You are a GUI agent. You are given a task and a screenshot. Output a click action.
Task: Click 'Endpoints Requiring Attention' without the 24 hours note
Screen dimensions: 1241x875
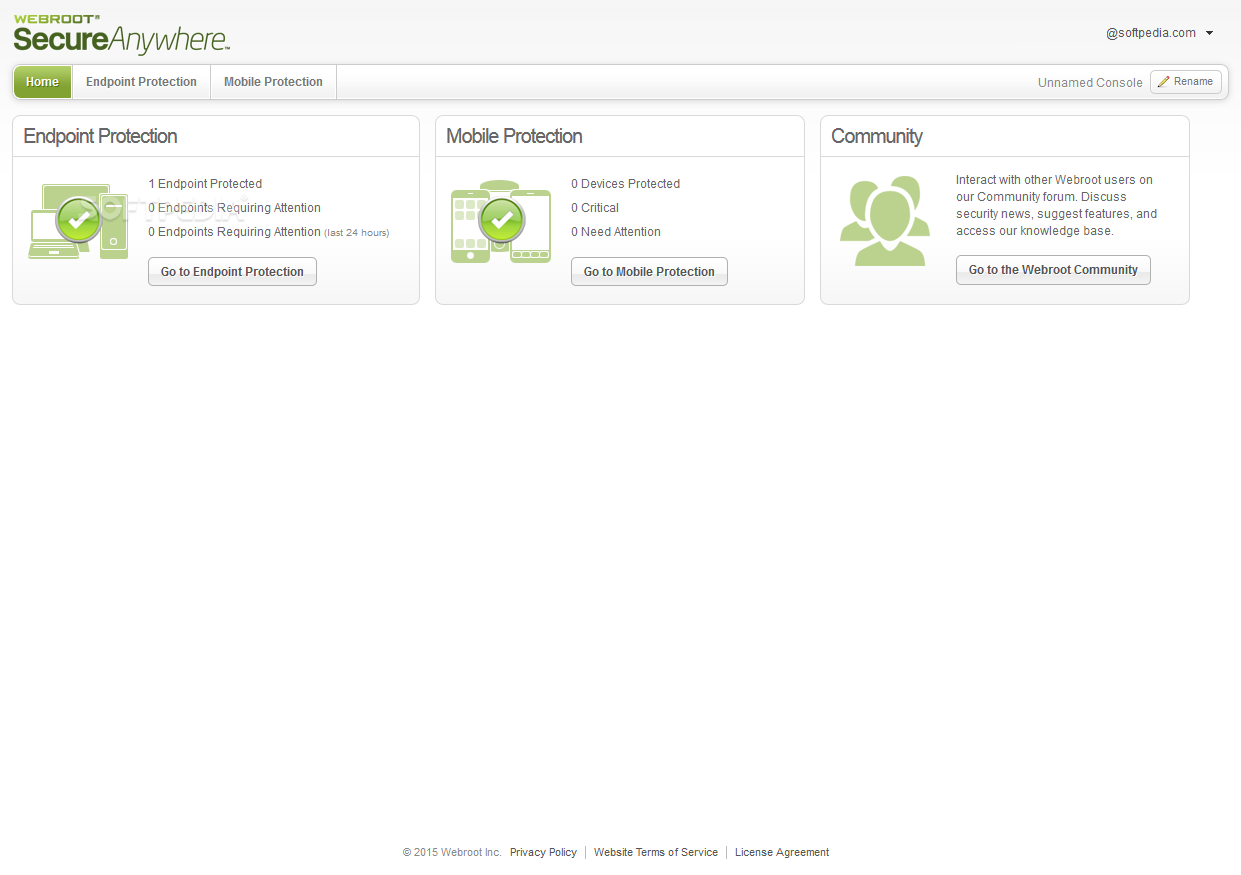tap(234, 208)
